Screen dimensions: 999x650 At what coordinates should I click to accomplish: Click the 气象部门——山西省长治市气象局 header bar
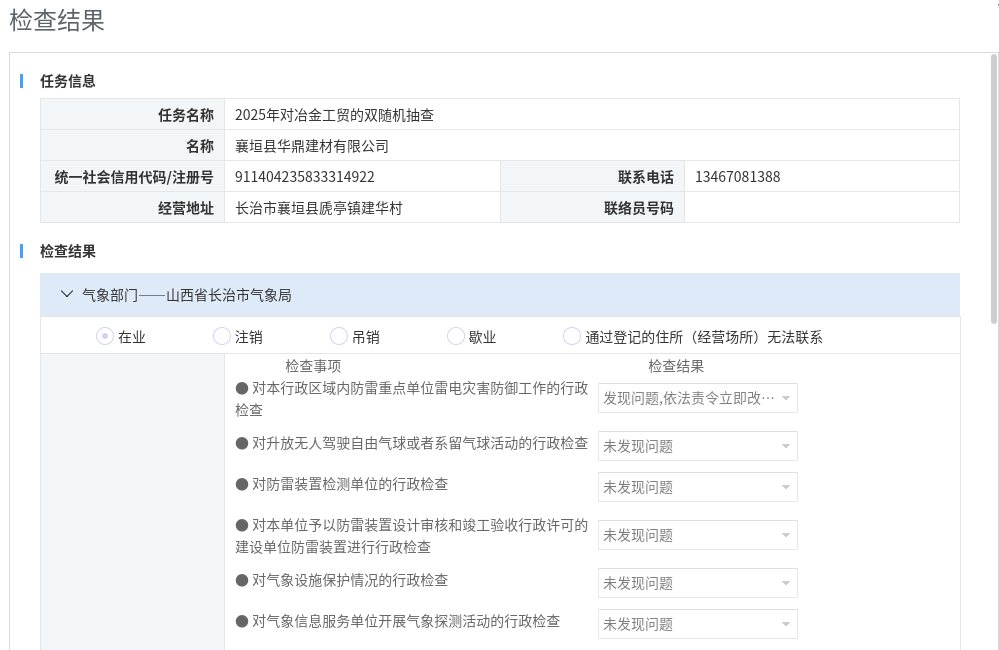(500, 295)
